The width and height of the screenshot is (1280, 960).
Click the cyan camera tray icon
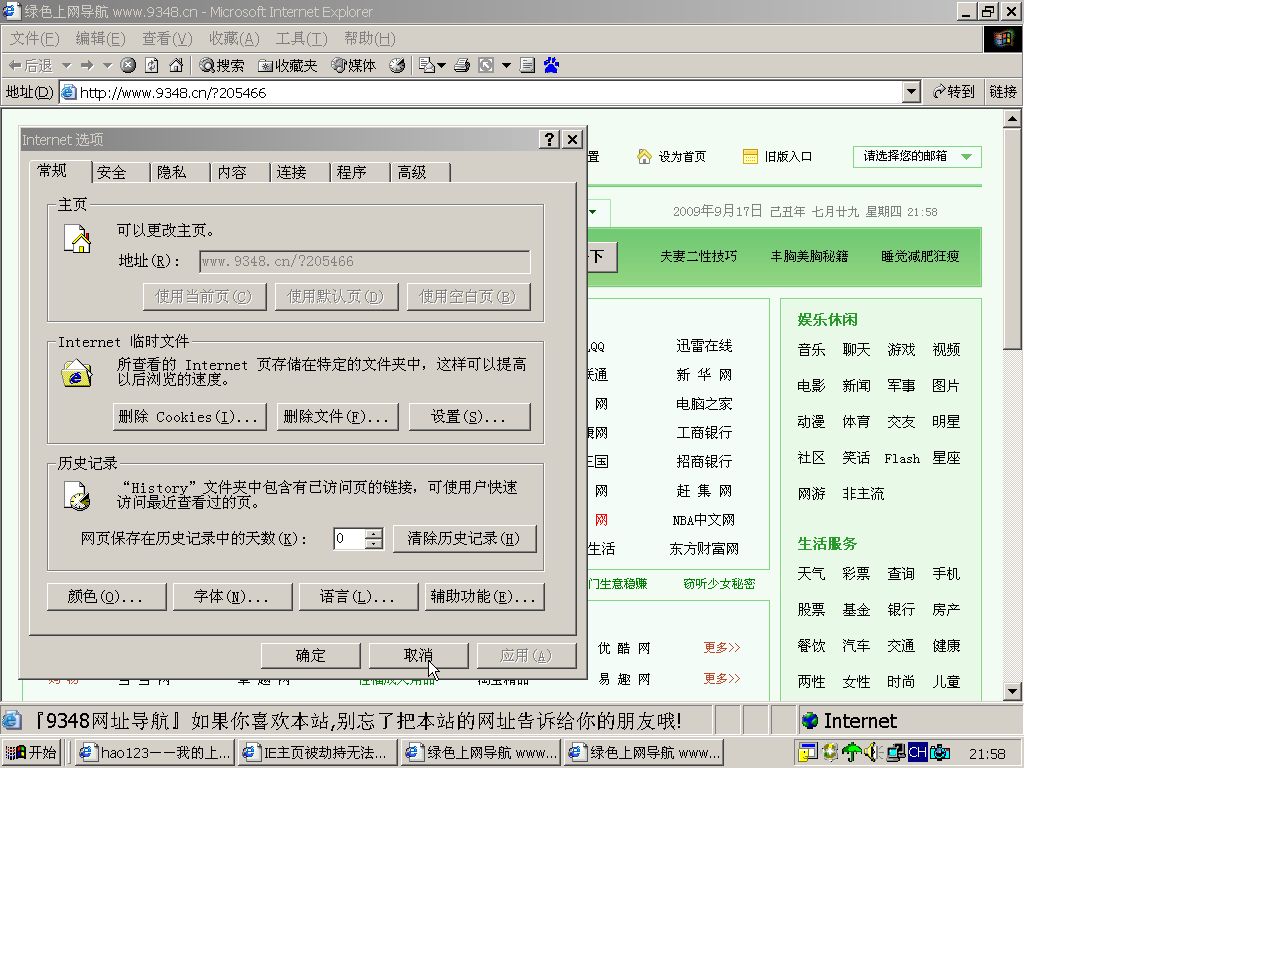click(940, 752)
